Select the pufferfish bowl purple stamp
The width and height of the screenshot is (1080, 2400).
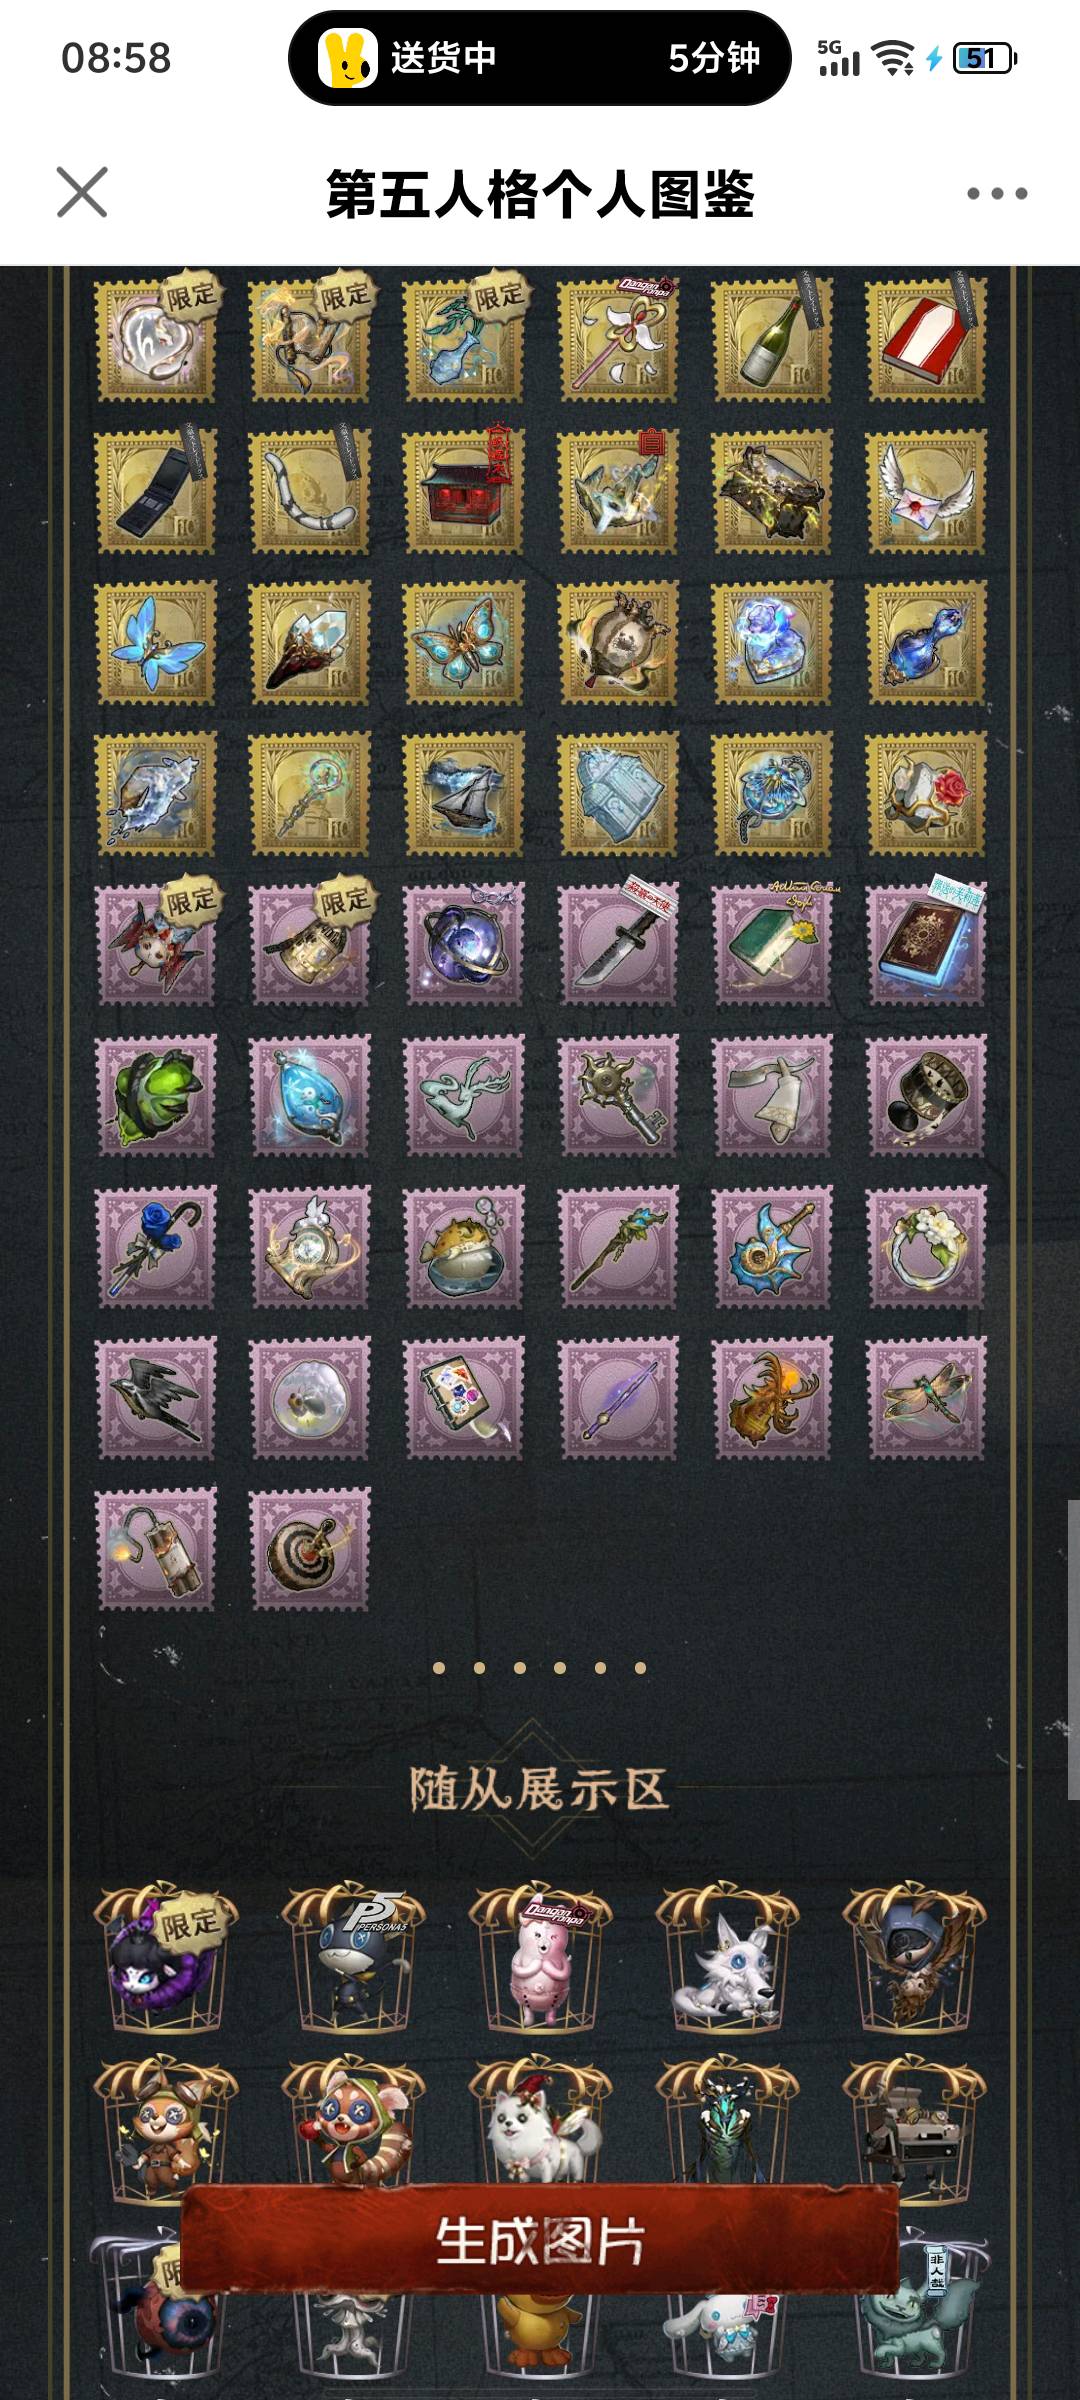[463, 1248]
